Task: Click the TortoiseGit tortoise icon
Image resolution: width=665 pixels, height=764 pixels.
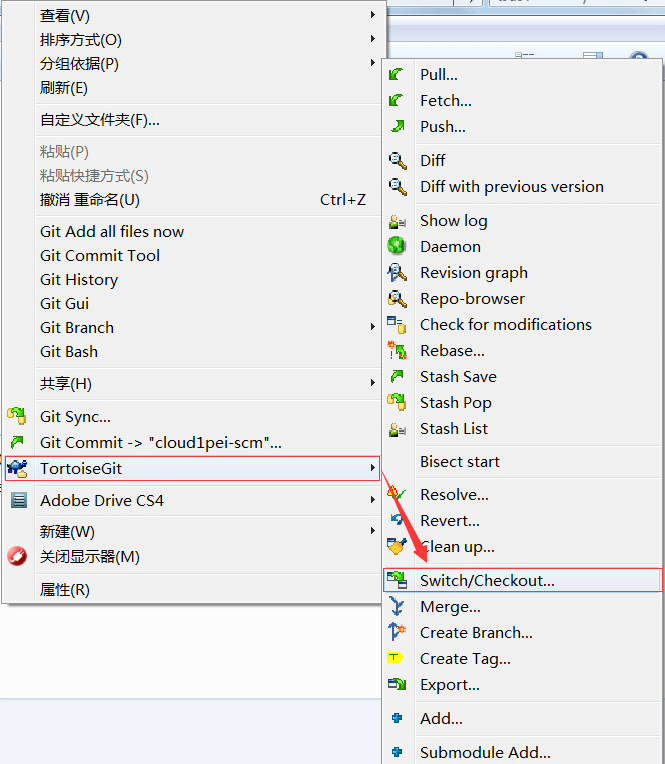Action: click(x=18, y=468)
